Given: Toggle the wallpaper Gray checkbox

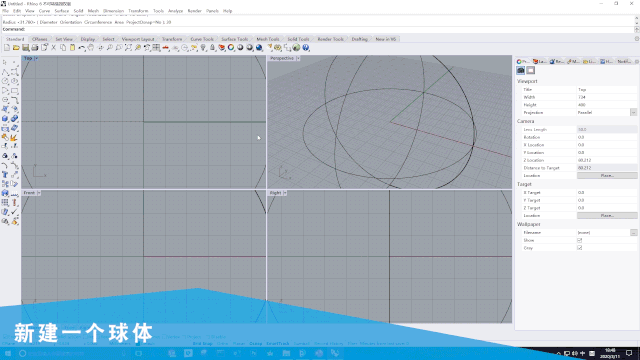Looking at the screenshot, I should (580, 248).
